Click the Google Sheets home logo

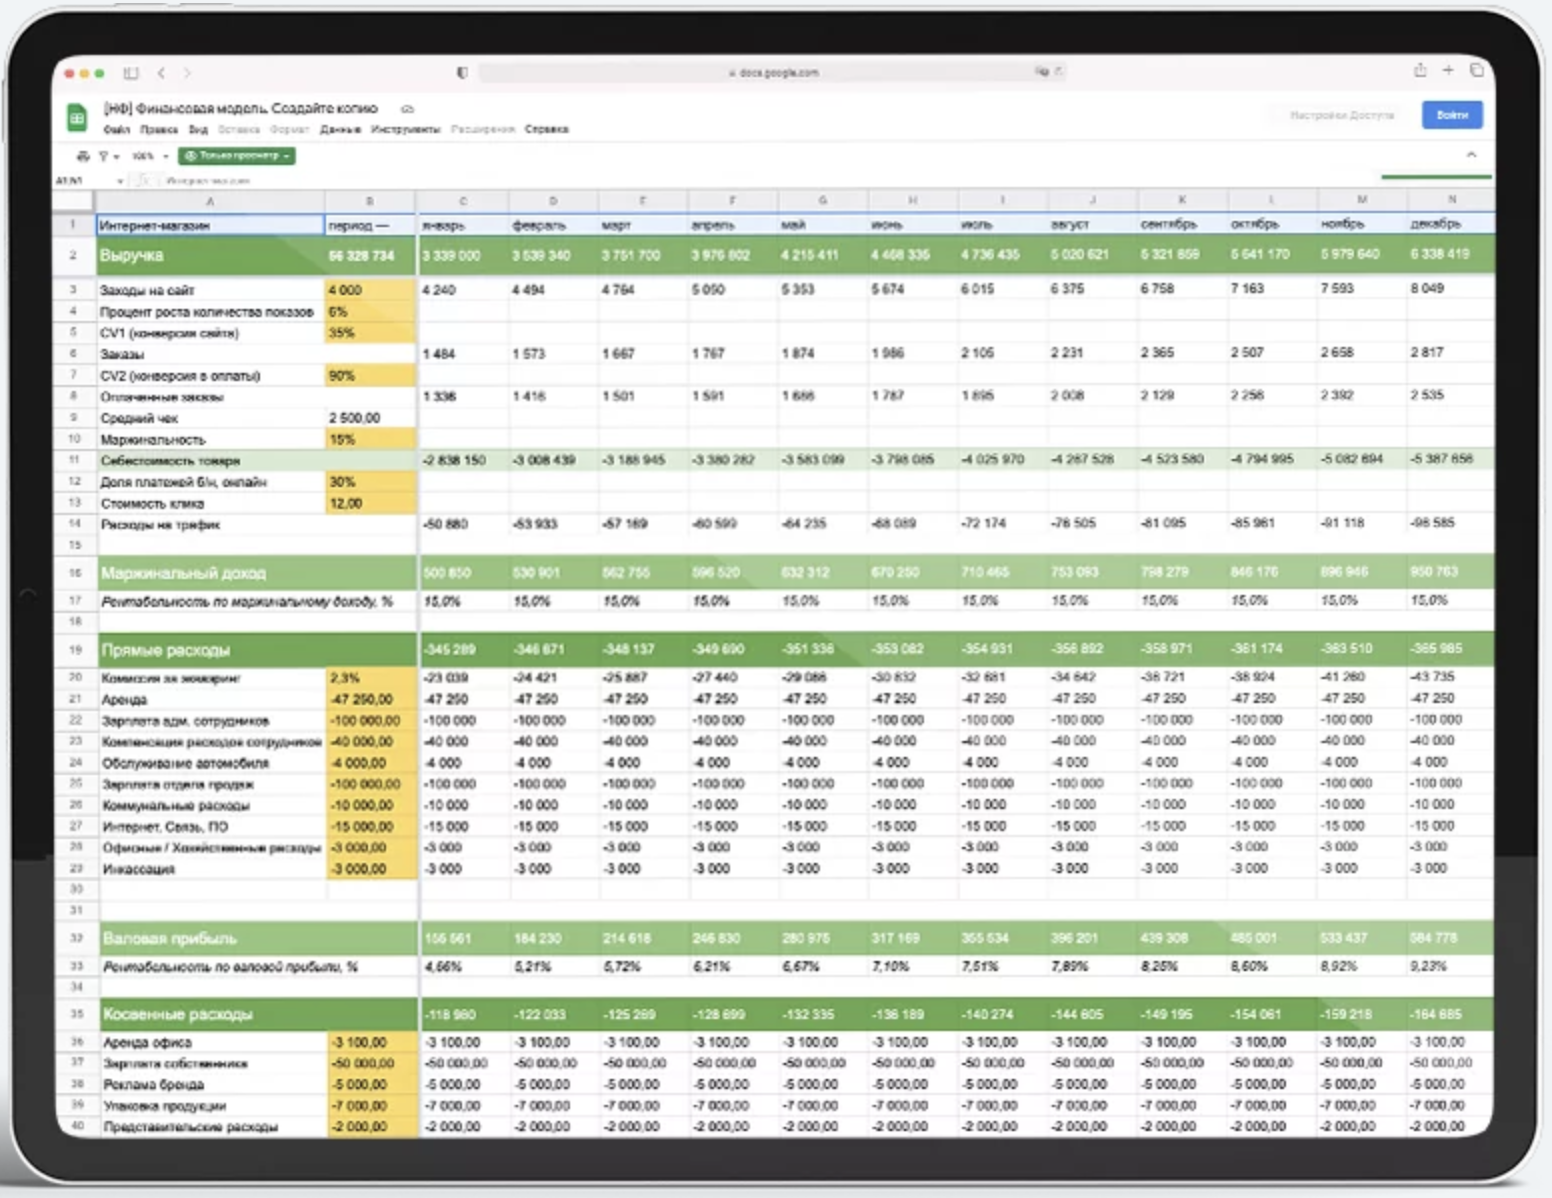77,117
